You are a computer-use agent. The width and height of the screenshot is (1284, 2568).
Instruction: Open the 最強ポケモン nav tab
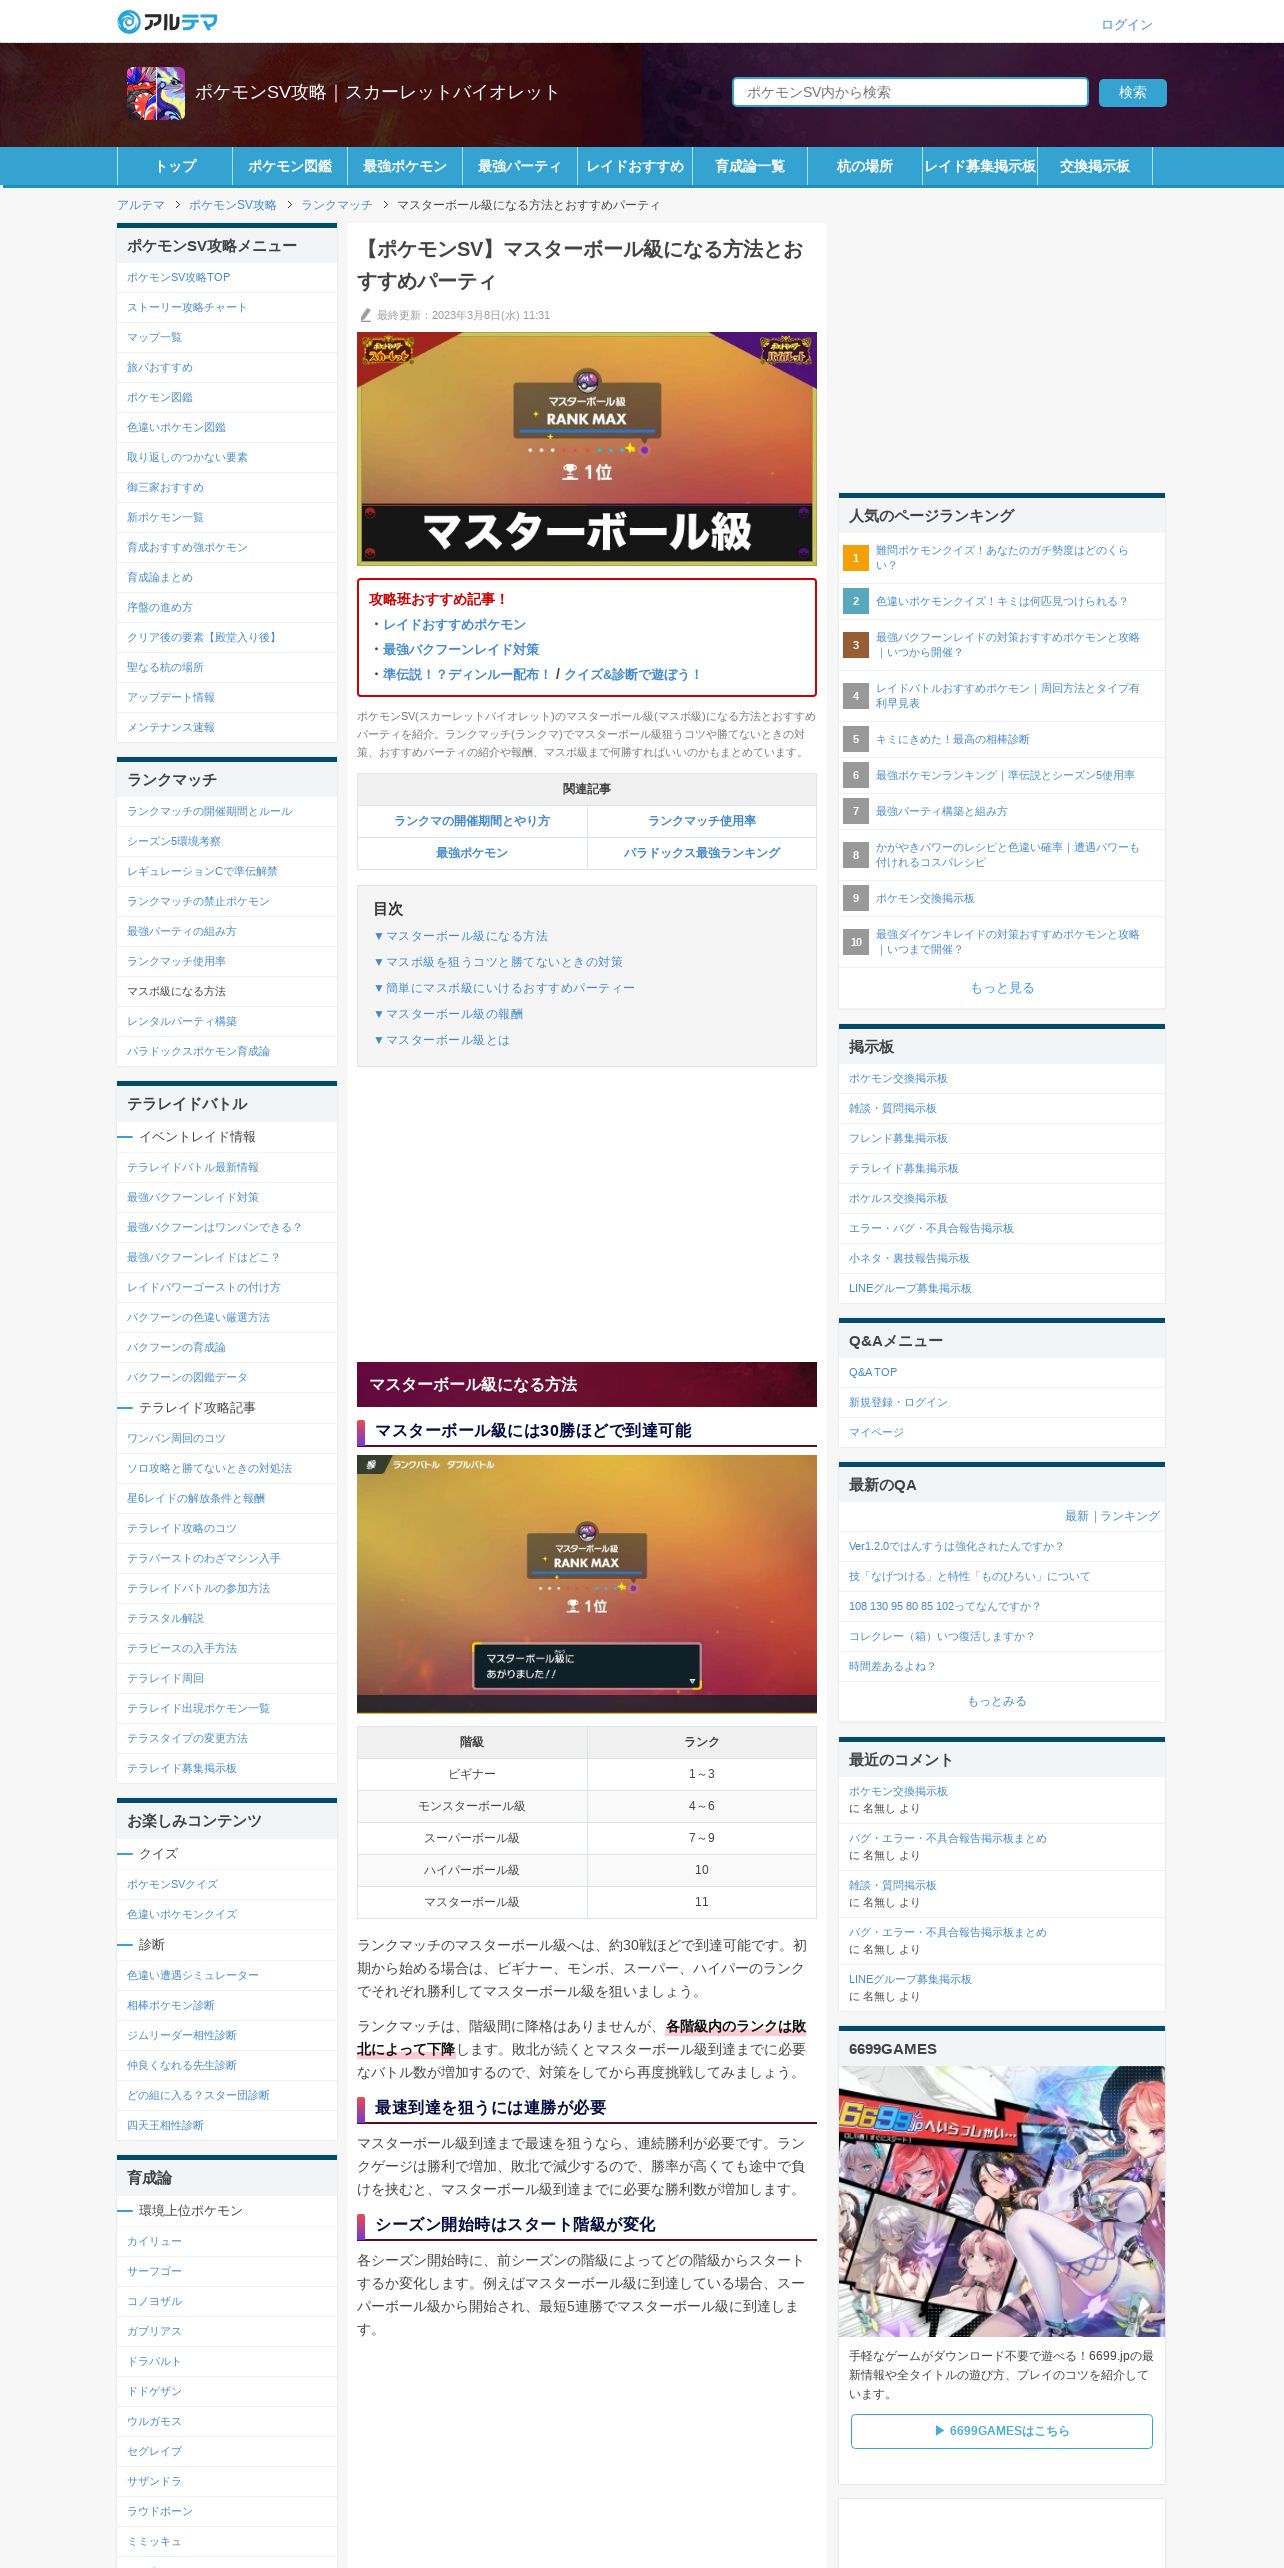405,166
